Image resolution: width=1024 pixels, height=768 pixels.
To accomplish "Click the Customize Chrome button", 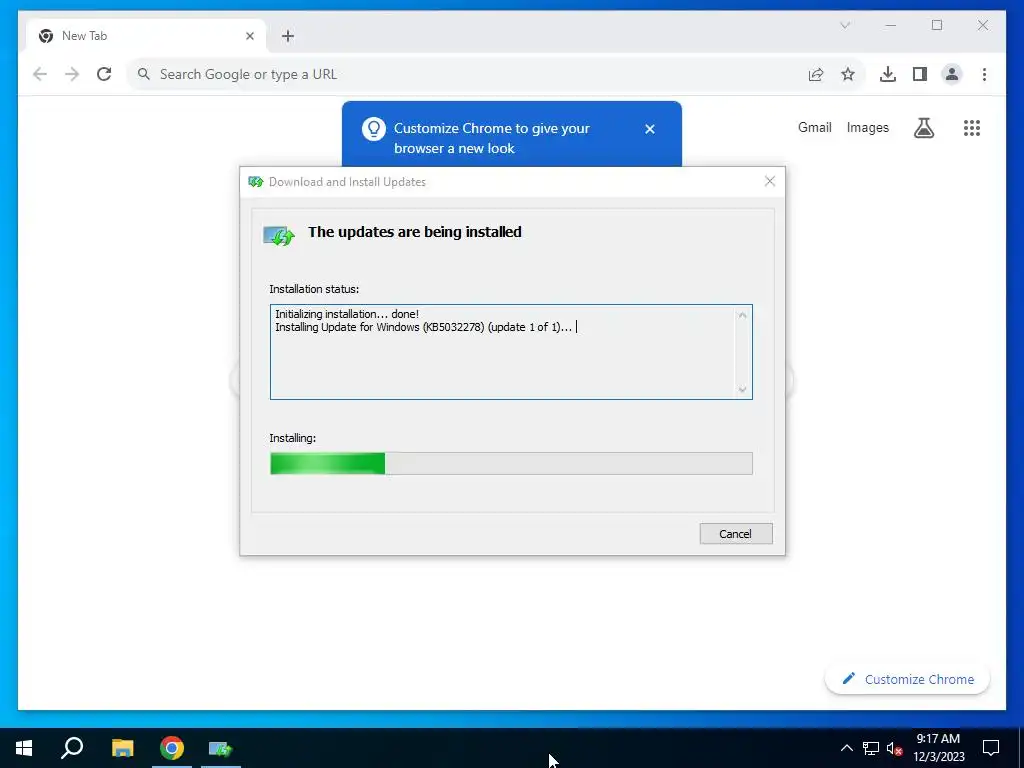I will pos(908,679).
